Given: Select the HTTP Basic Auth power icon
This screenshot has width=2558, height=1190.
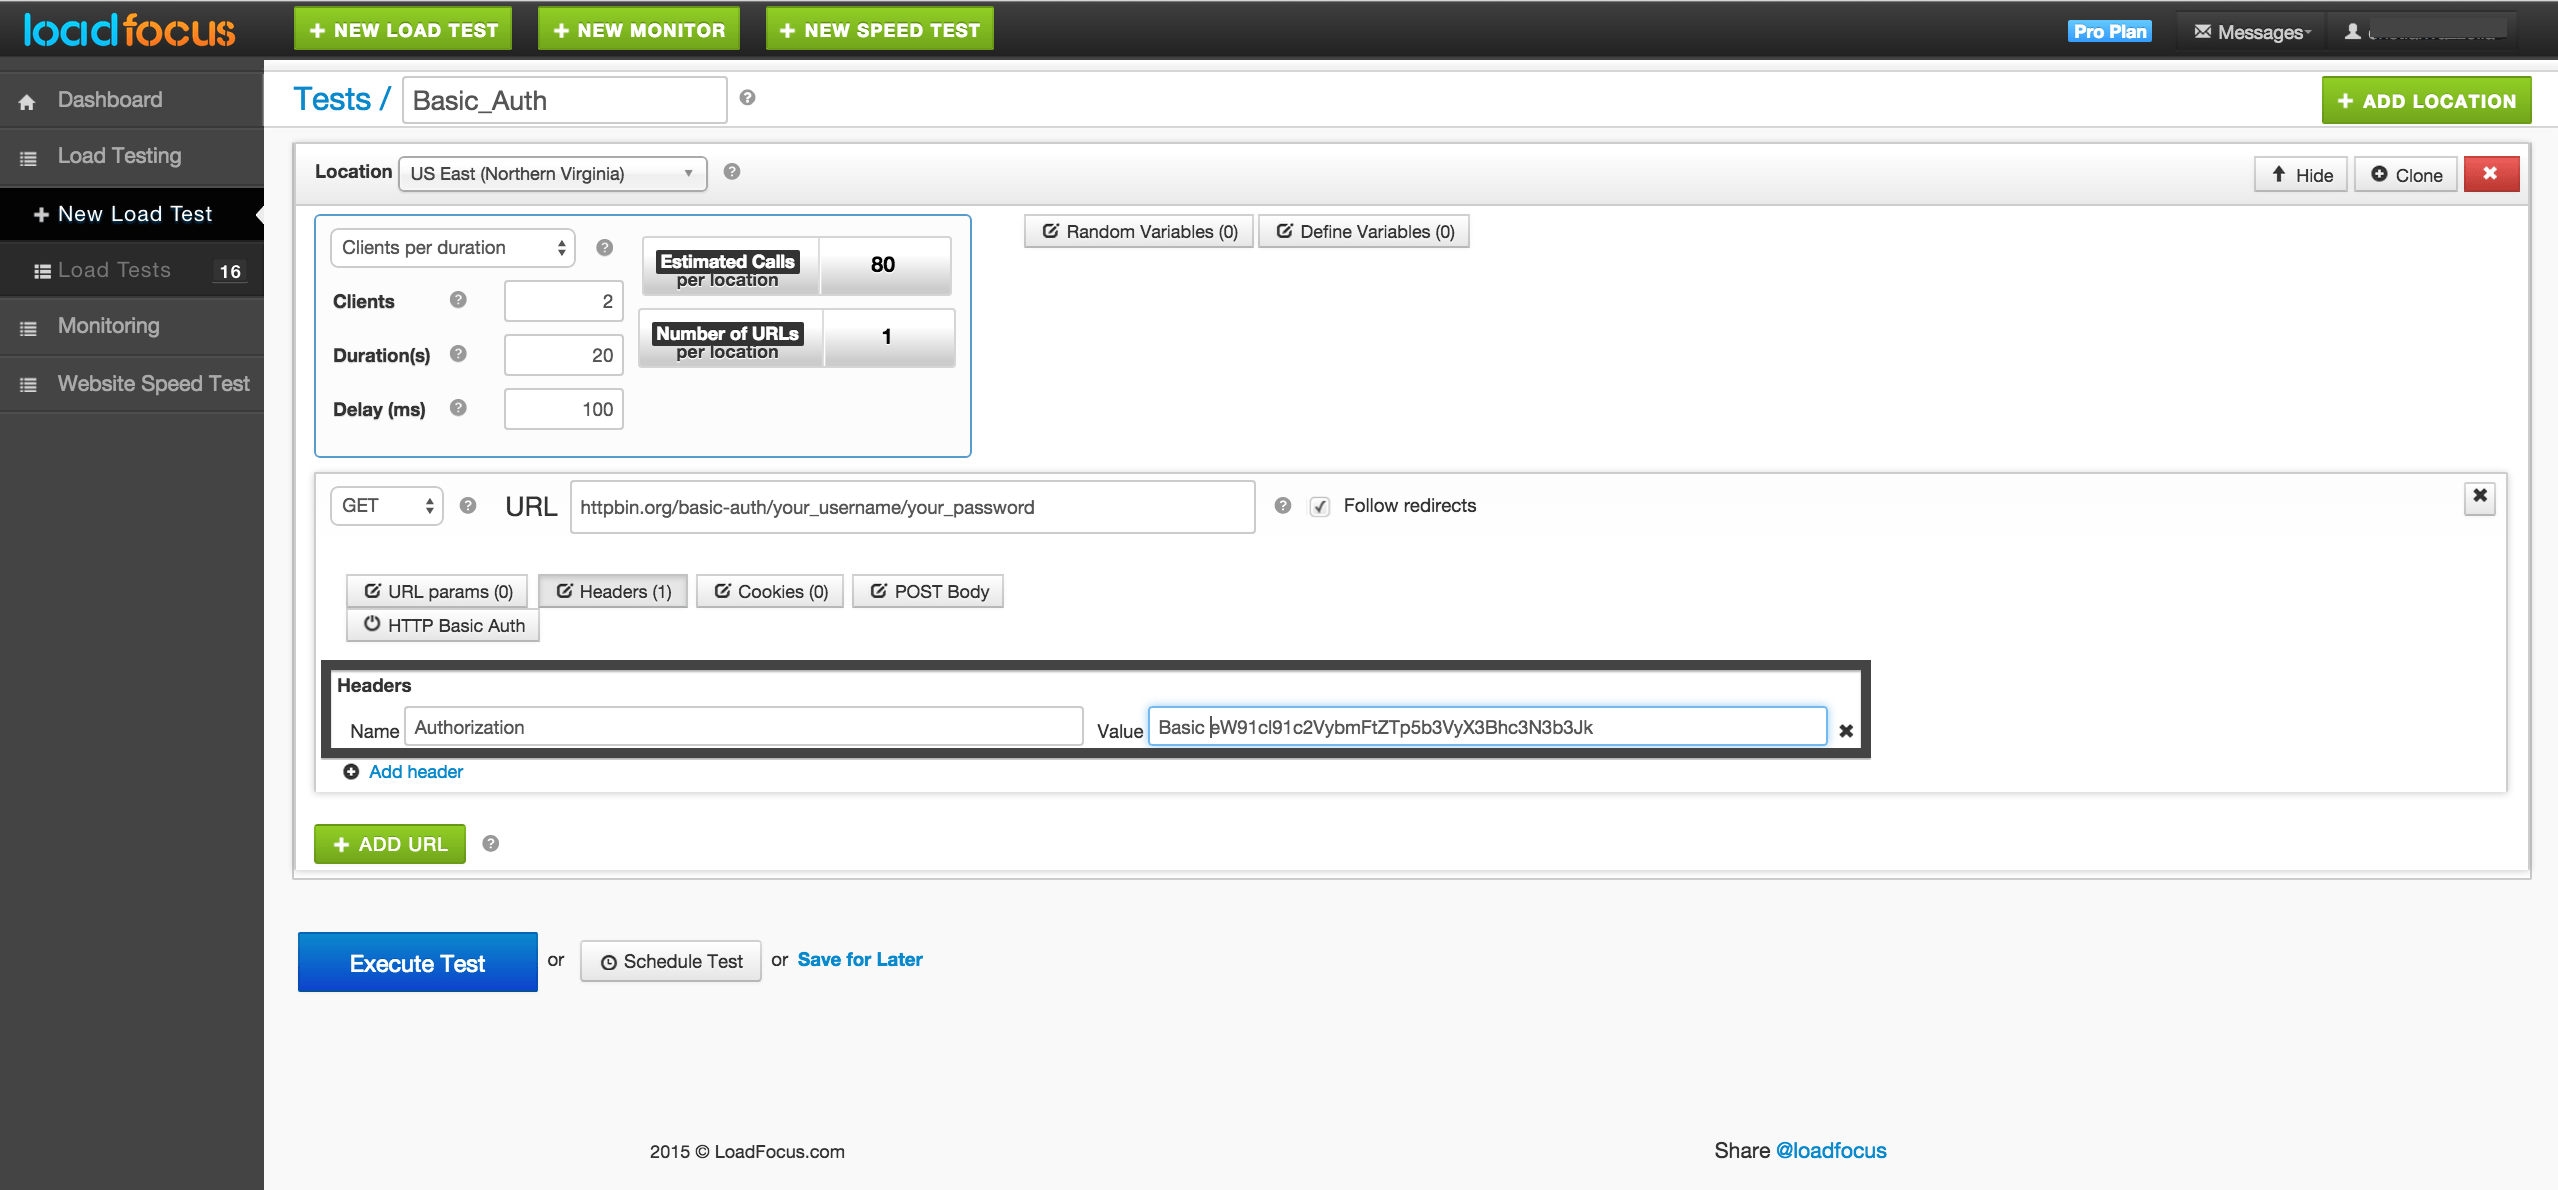Looking at the screenshot, I should (x=371, y=624).
